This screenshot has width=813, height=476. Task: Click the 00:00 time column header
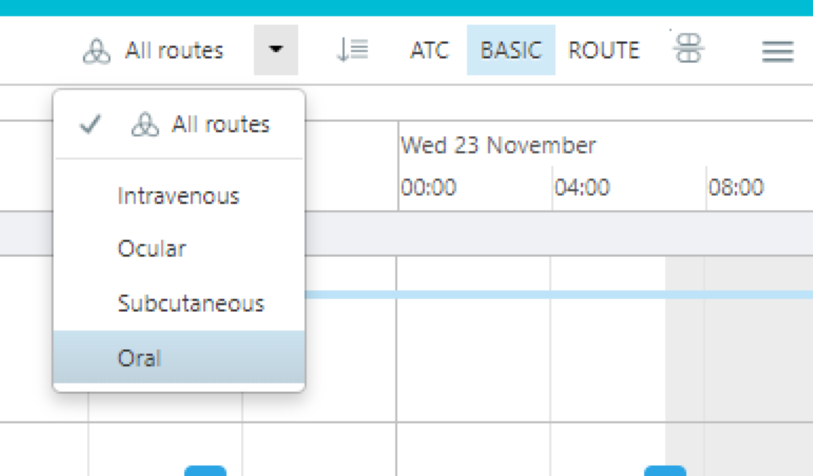pos(428,187)
